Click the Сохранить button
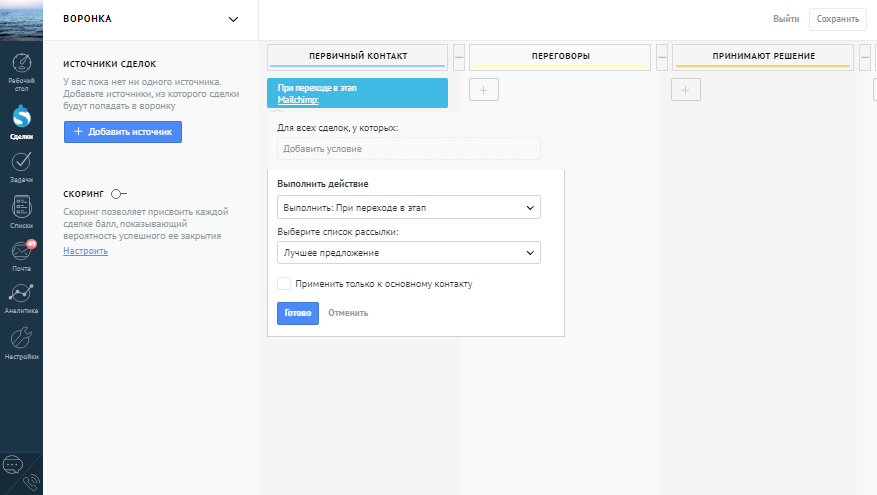877x495 pixels. click(x=838, y=19)
